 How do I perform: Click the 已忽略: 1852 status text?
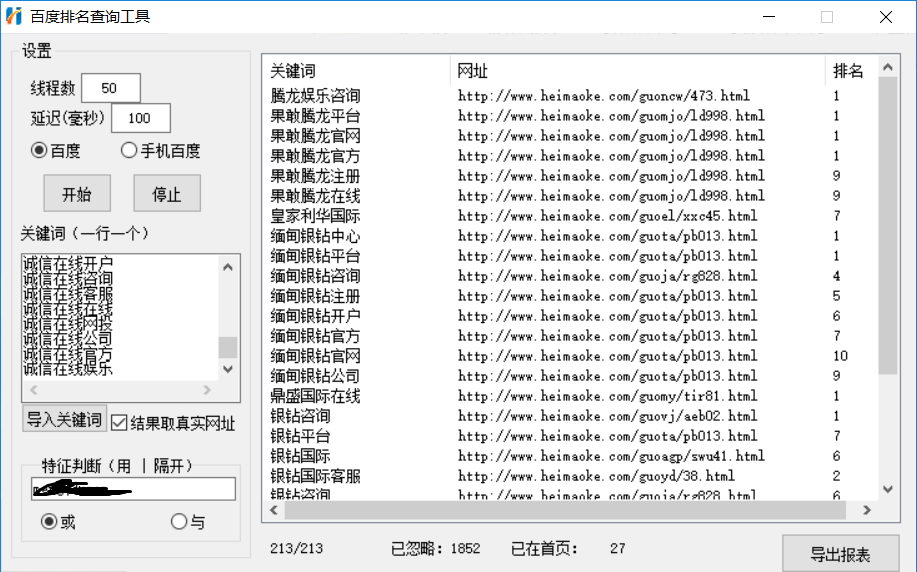point(436,549)
